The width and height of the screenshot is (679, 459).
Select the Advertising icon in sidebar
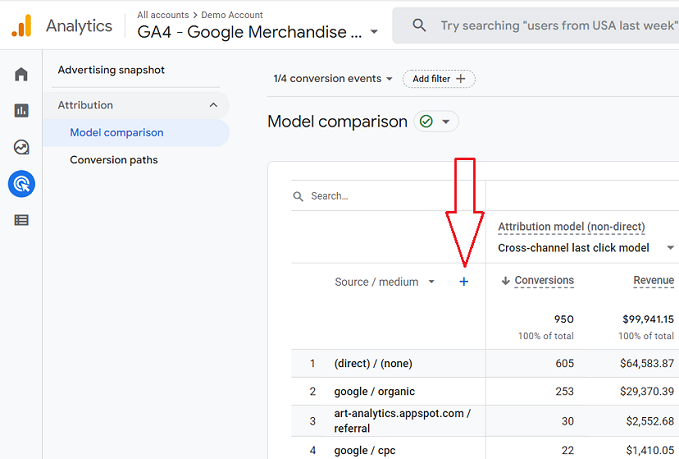click(21, 184)
